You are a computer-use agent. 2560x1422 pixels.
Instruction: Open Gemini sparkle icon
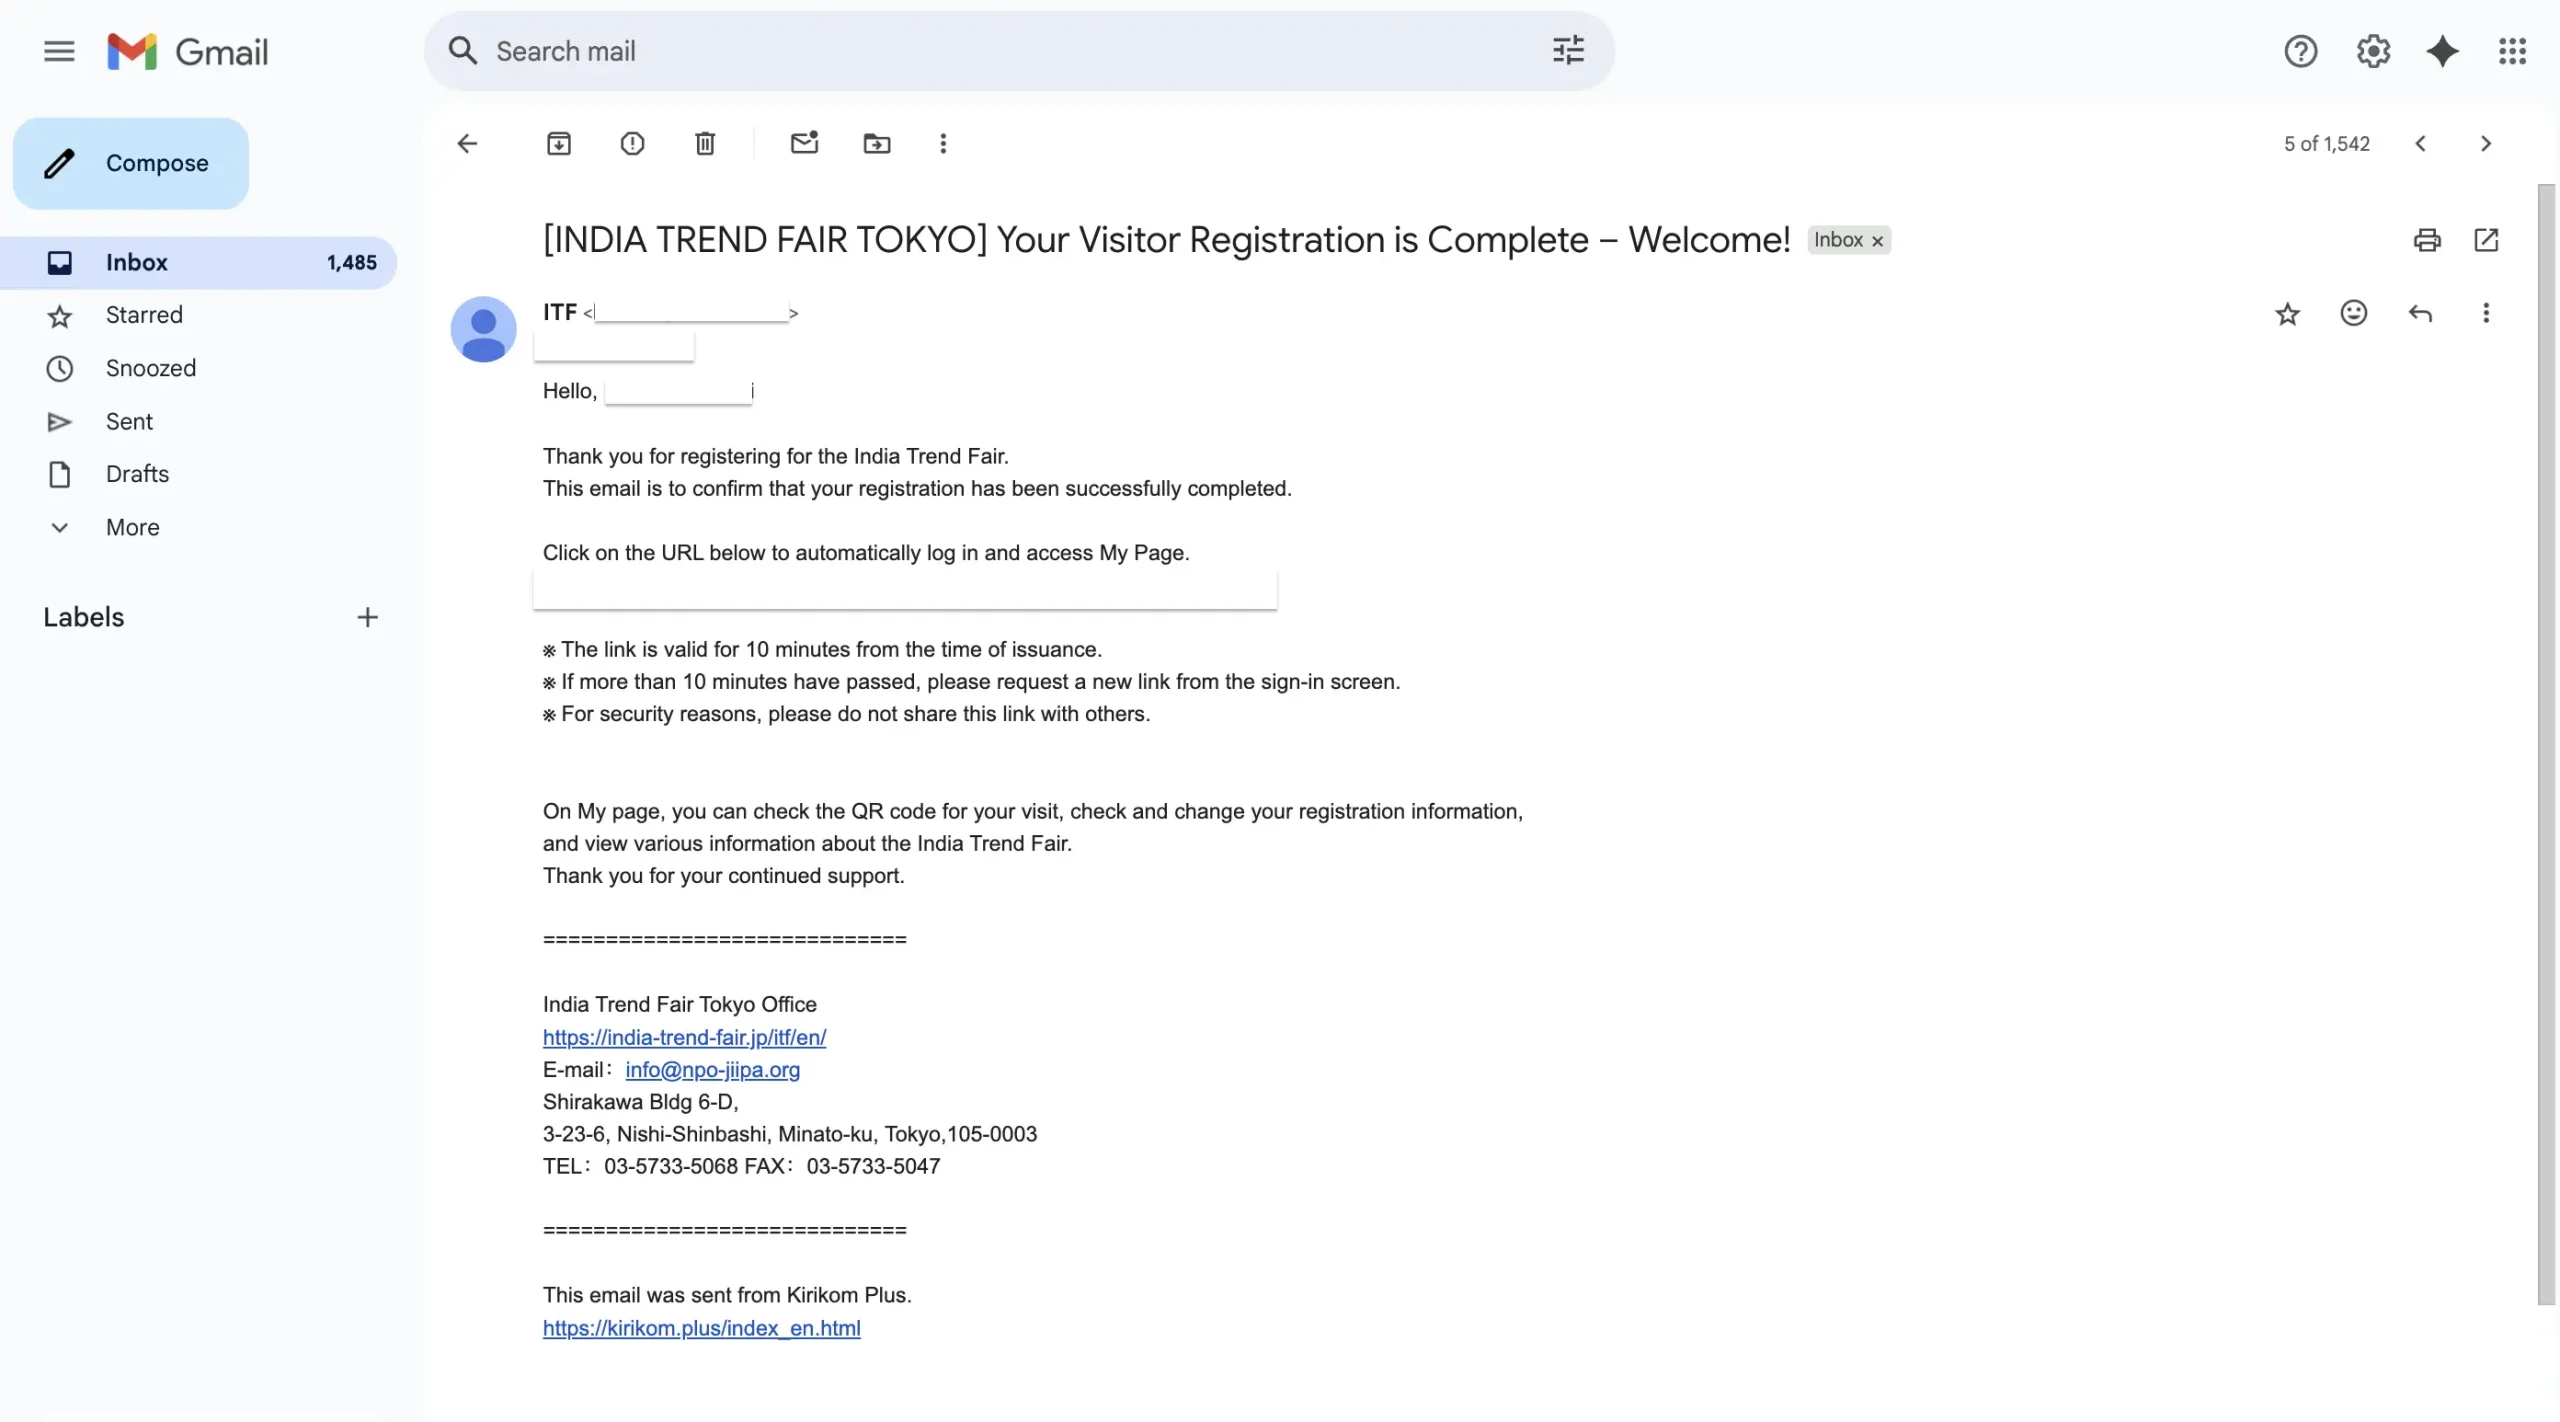pos(2443,51)
